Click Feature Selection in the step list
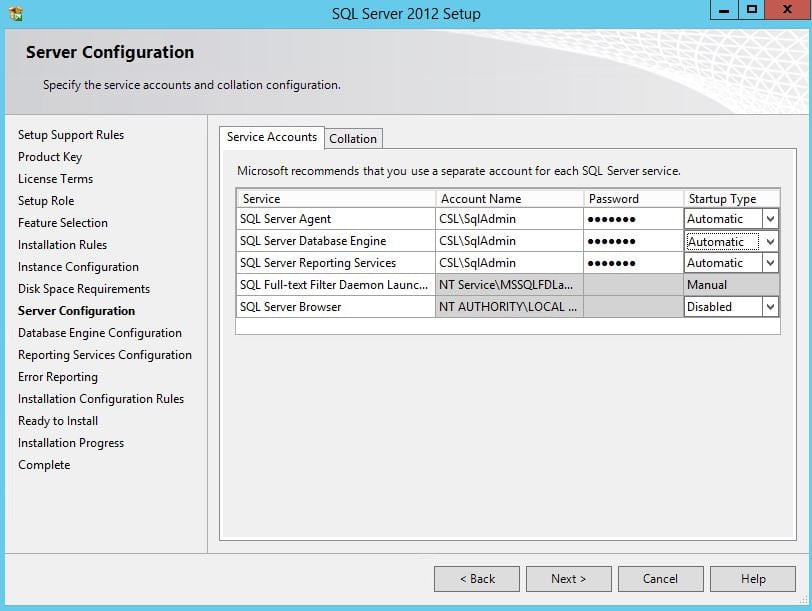Screen dimensions: 812x611 [x=63, y=223]
